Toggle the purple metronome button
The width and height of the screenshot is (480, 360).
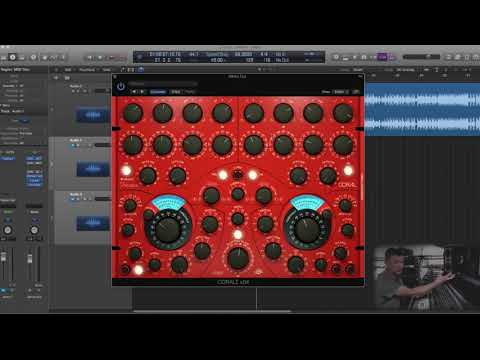[x=392, y=57]
